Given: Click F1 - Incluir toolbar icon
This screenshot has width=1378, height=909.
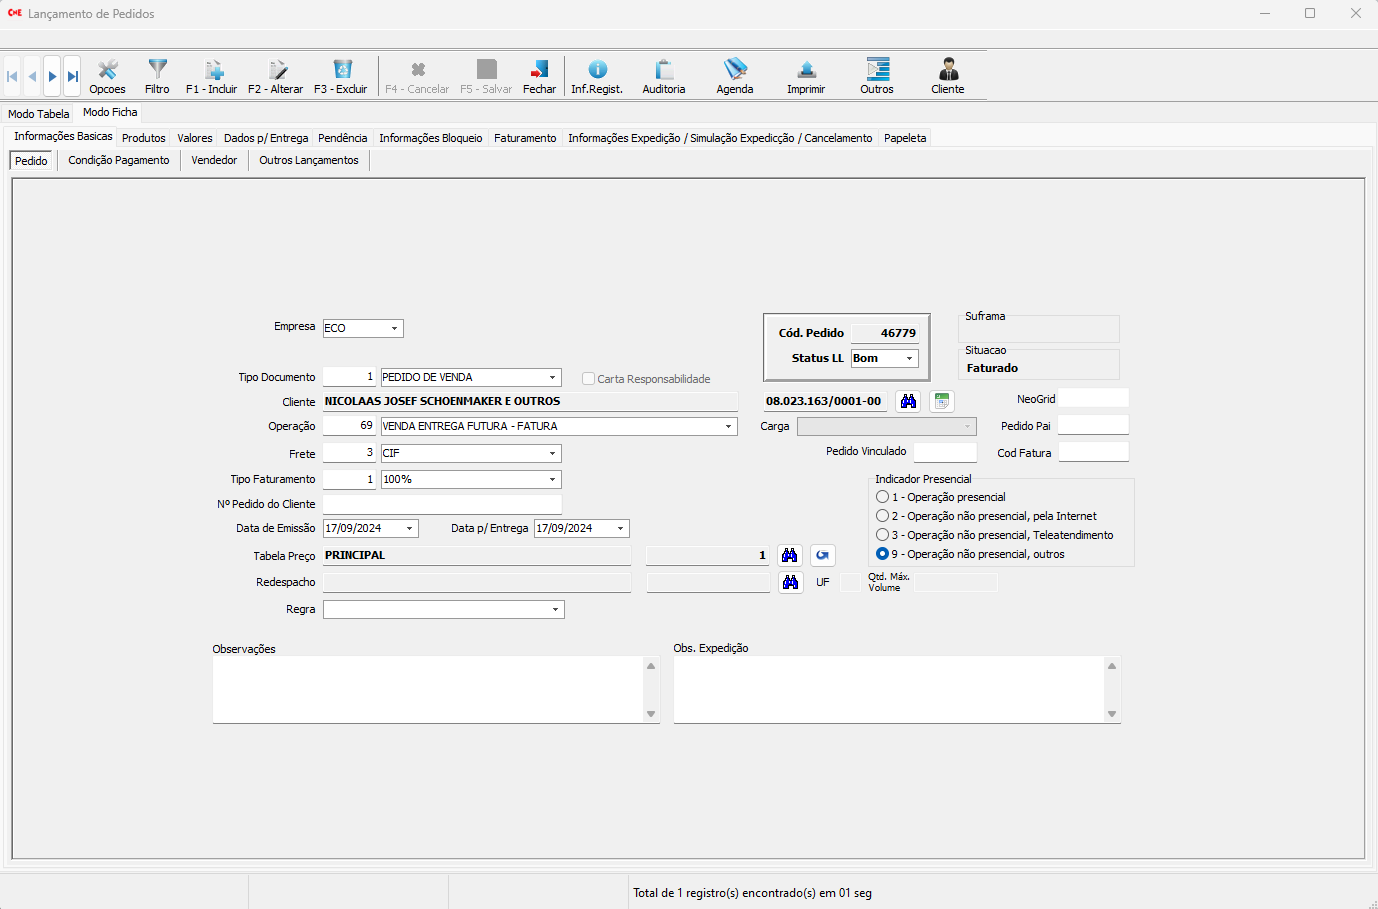Looking at the screenshot, I should tap(213, 70).
